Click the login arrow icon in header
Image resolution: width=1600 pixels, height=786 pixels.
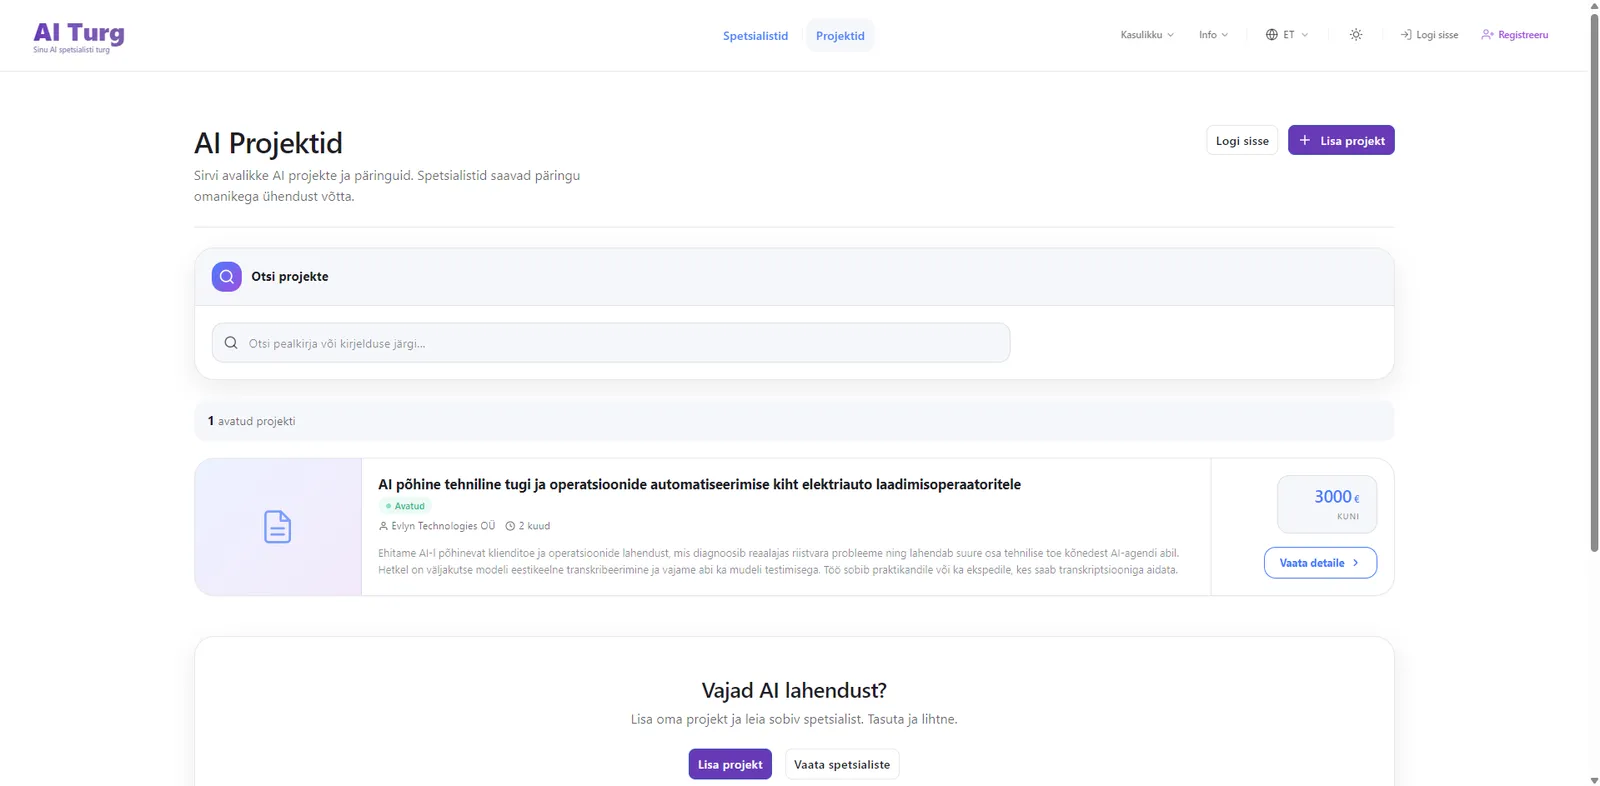click(x=1405, y=35)
